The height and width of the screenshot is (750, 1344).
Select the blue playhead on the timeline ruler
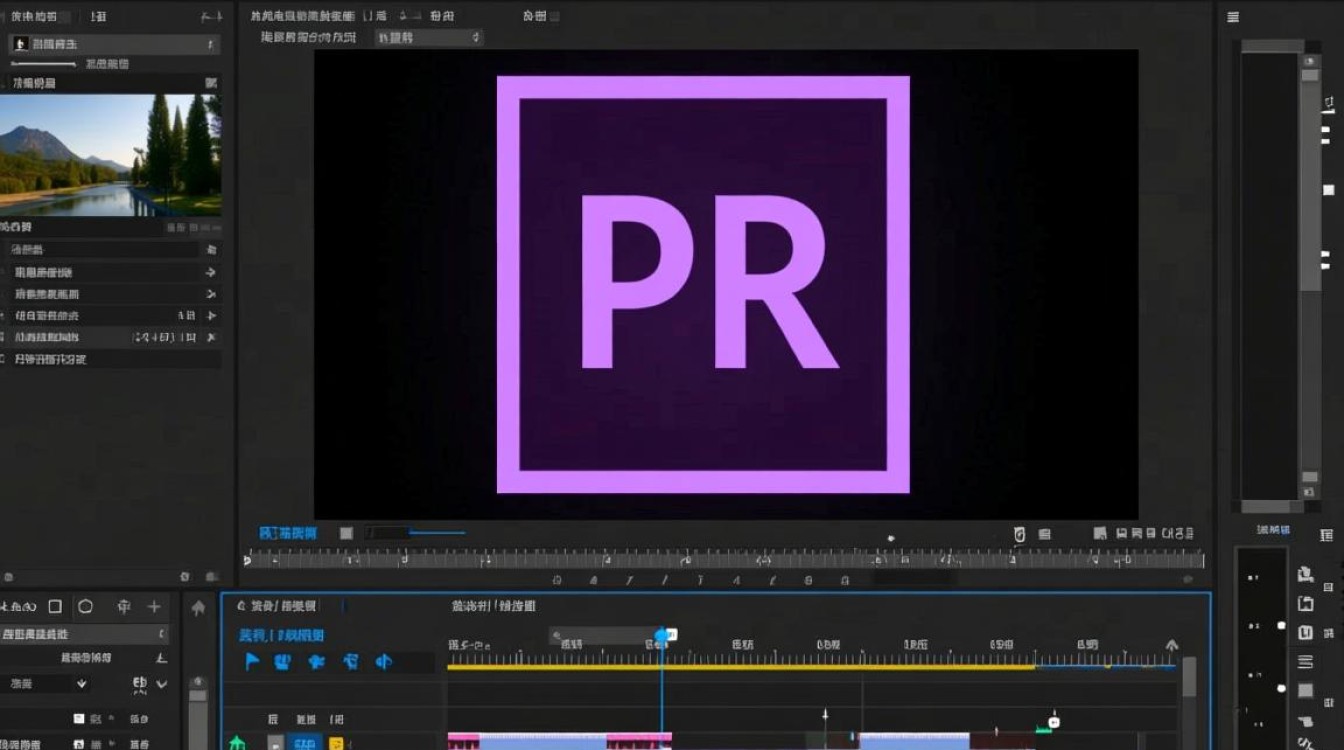point(661,635)
